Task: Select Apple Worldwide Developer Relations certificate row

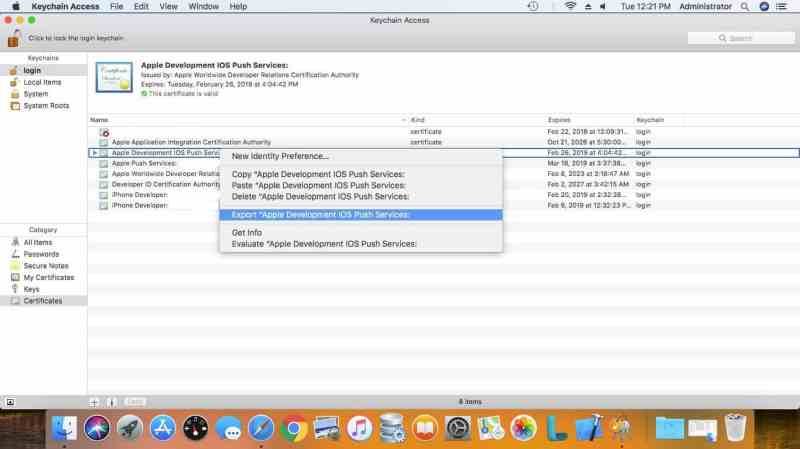Action: pos(443,174)
